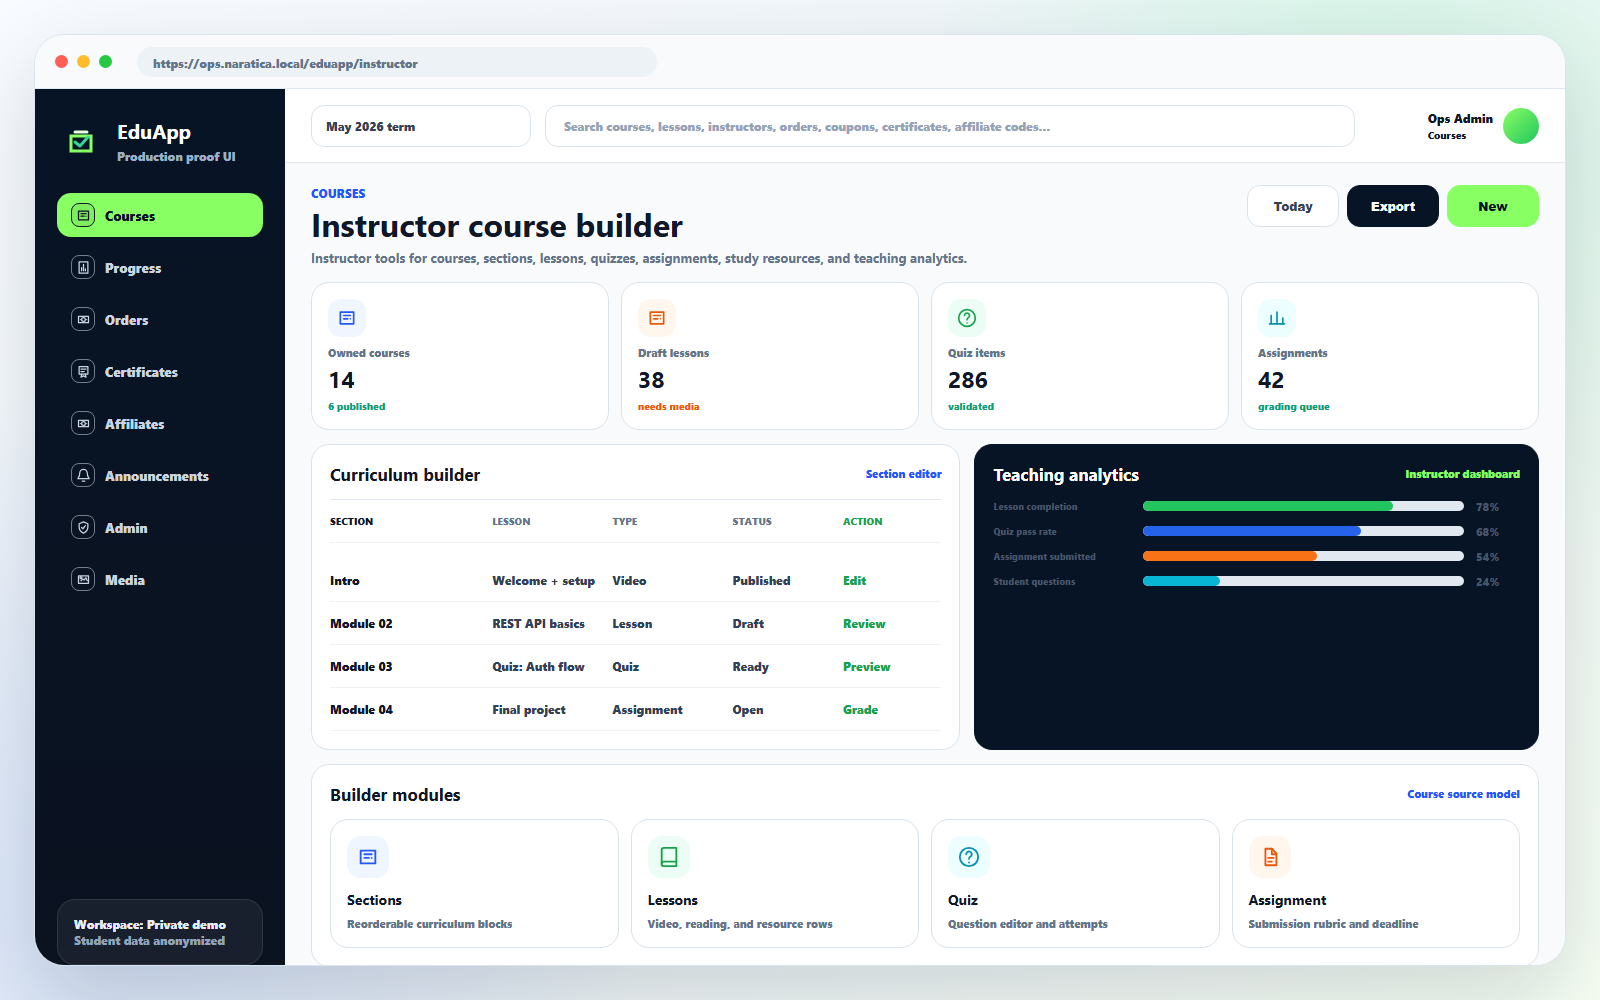Click the Workspace Private demo notice
This screenshot has height=1000, width=1600.
point(160,932)
